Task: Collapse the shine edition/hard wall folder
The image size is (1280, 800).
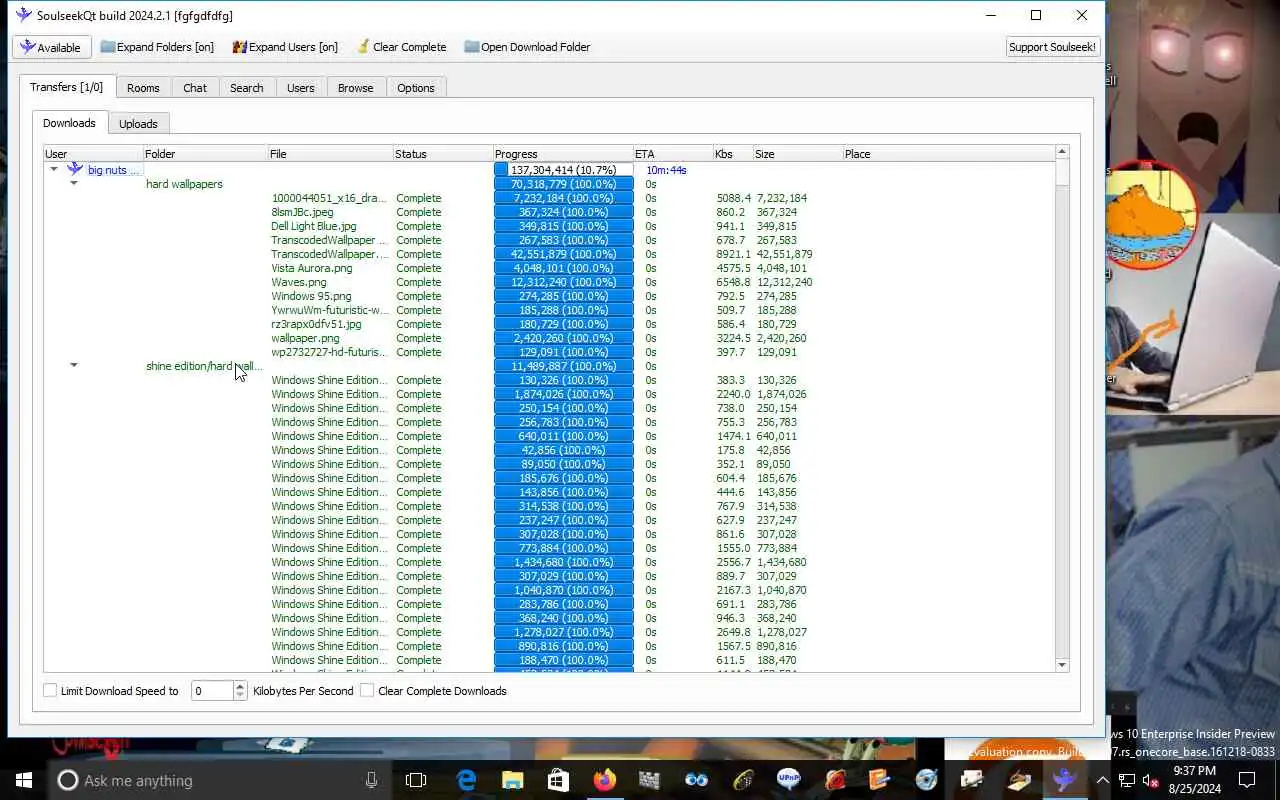Action: pyautogui.click(x=74, y=365)
